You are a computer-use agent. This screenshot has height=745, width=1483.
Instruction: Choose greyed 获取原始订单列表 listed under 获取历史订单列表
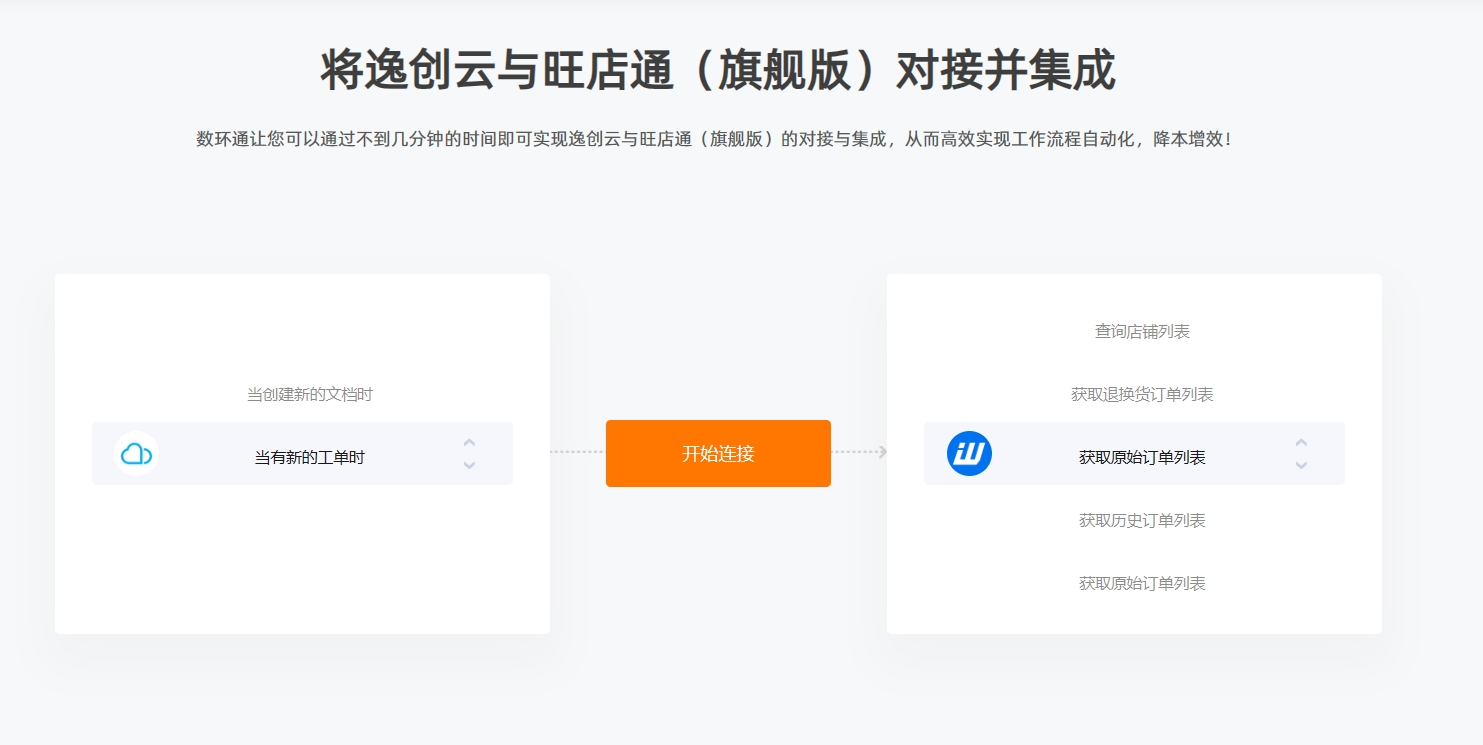1142,584
